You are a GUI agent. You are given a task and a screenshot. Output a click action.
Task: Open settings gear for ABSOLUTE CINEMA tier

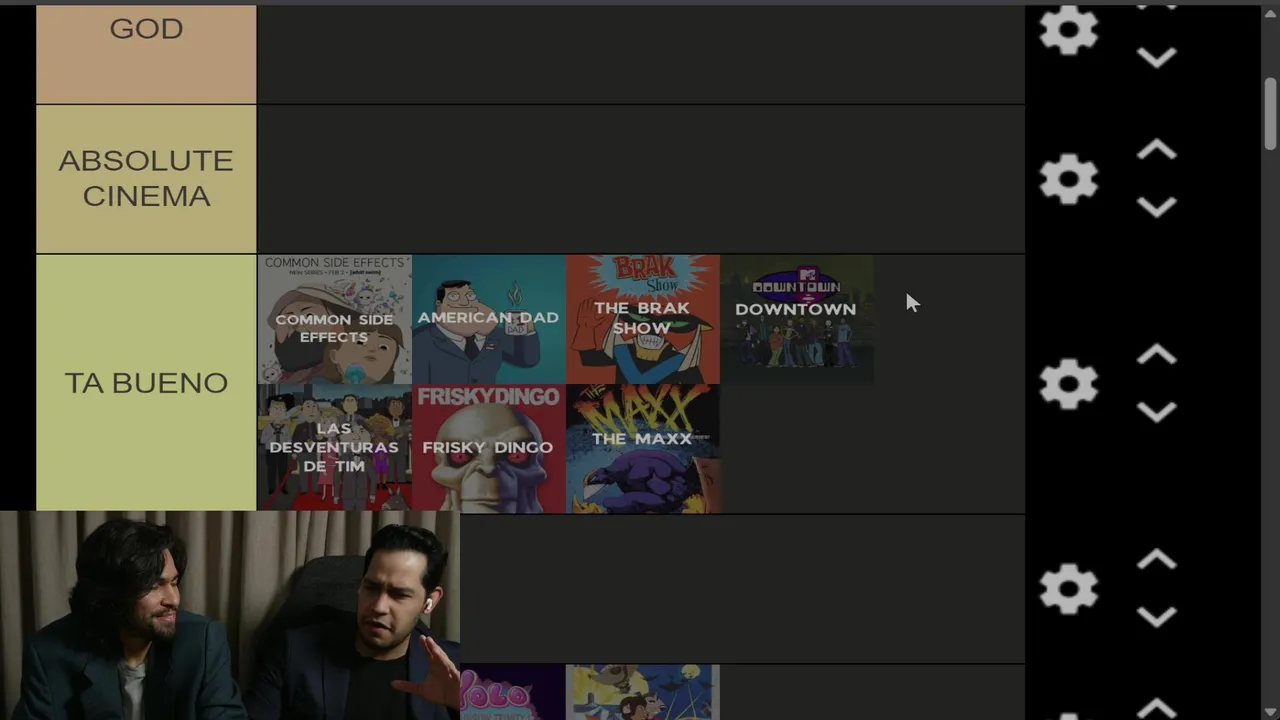(x=1068, y=180)
